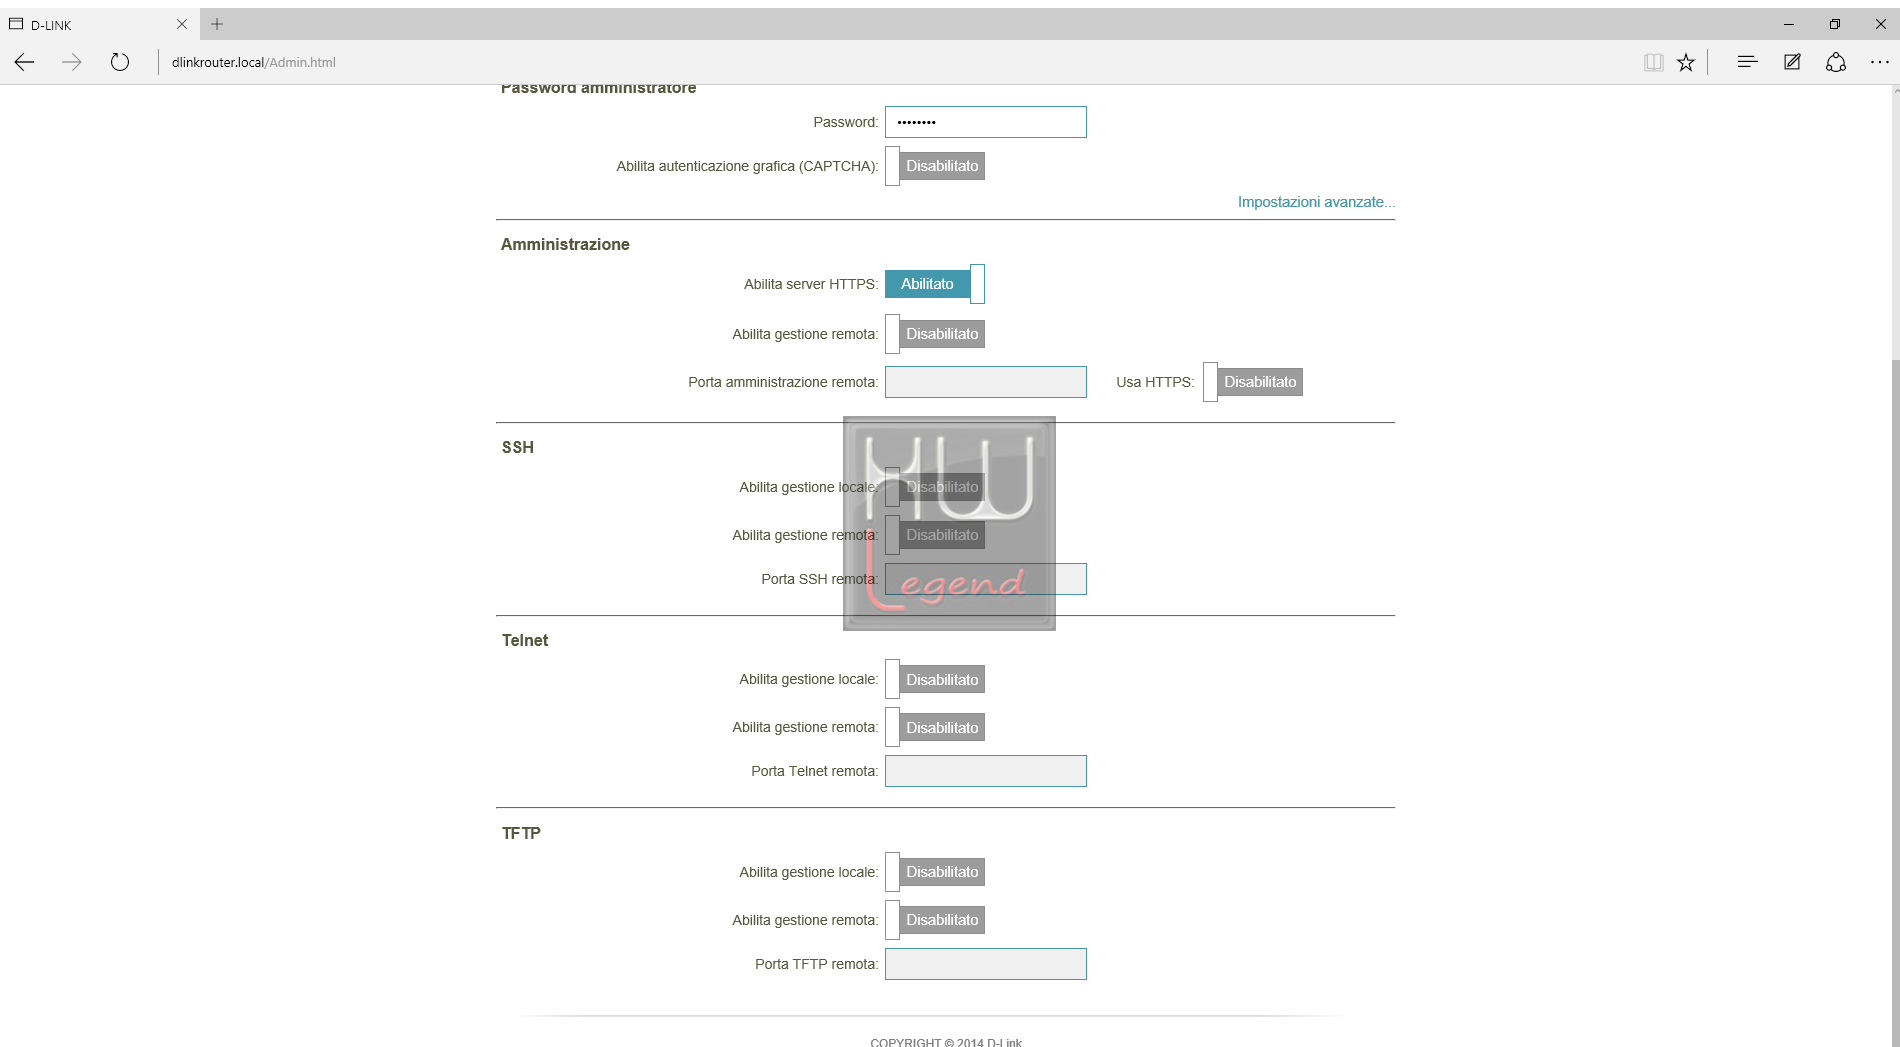
Task: Toggle Abilita server HTTPS switch
Action: pos(935,284)
